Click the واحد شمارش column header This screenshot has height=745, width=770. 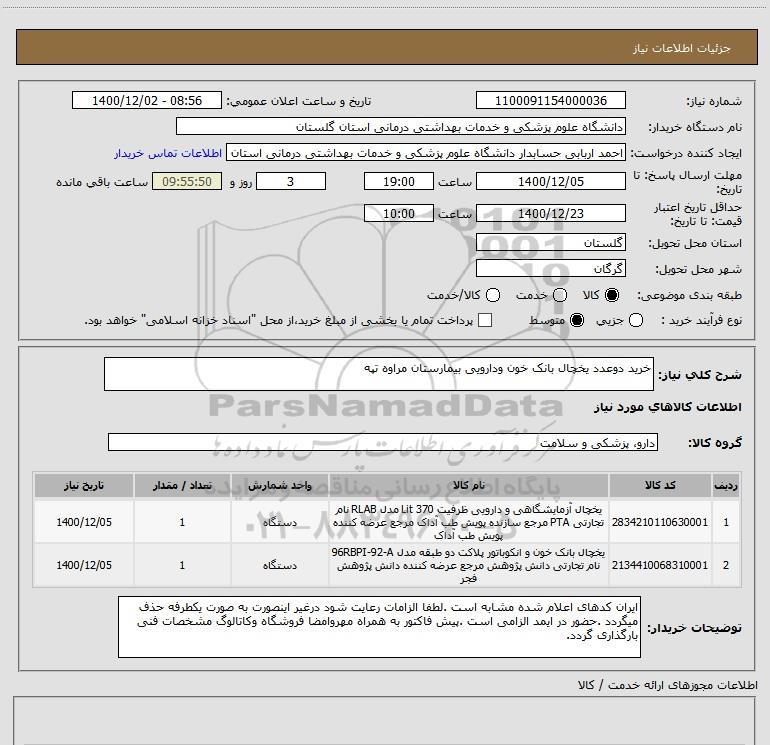coord(279,486)
